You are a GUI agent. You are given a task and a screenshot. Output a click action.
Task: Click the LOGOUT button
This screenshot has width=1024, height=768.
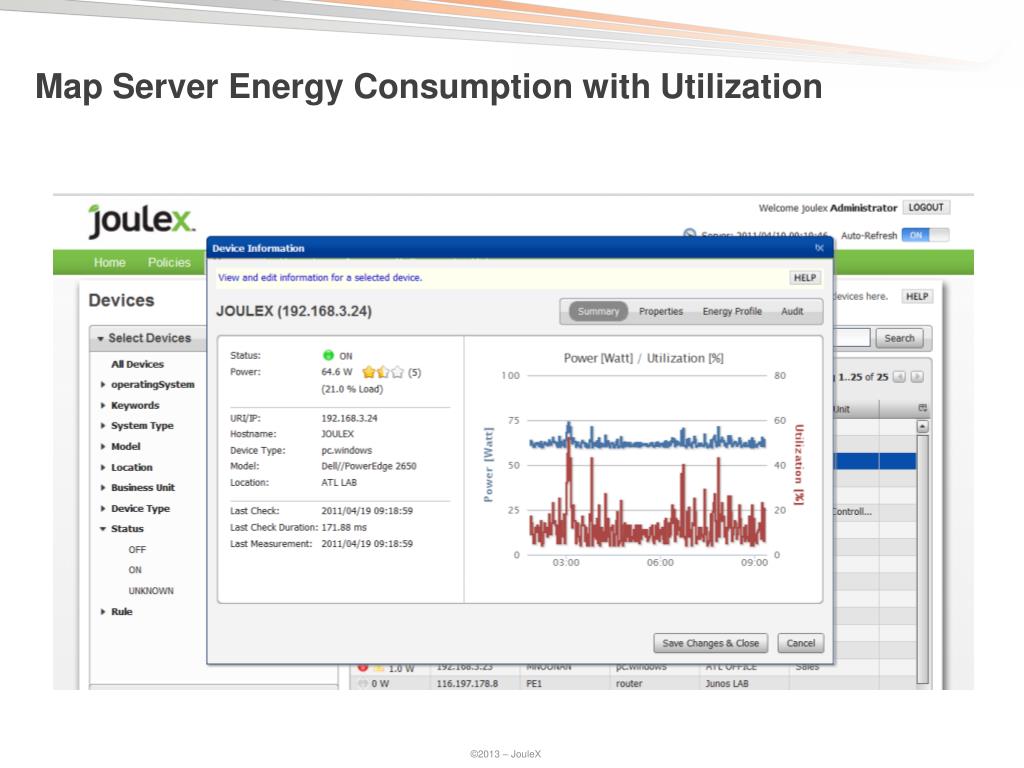926,208
